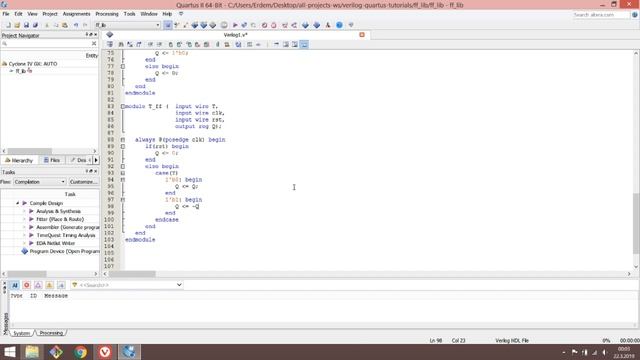640x360 pixels.
Task: Click the New file toolbar icon
Action: (8, 25)
